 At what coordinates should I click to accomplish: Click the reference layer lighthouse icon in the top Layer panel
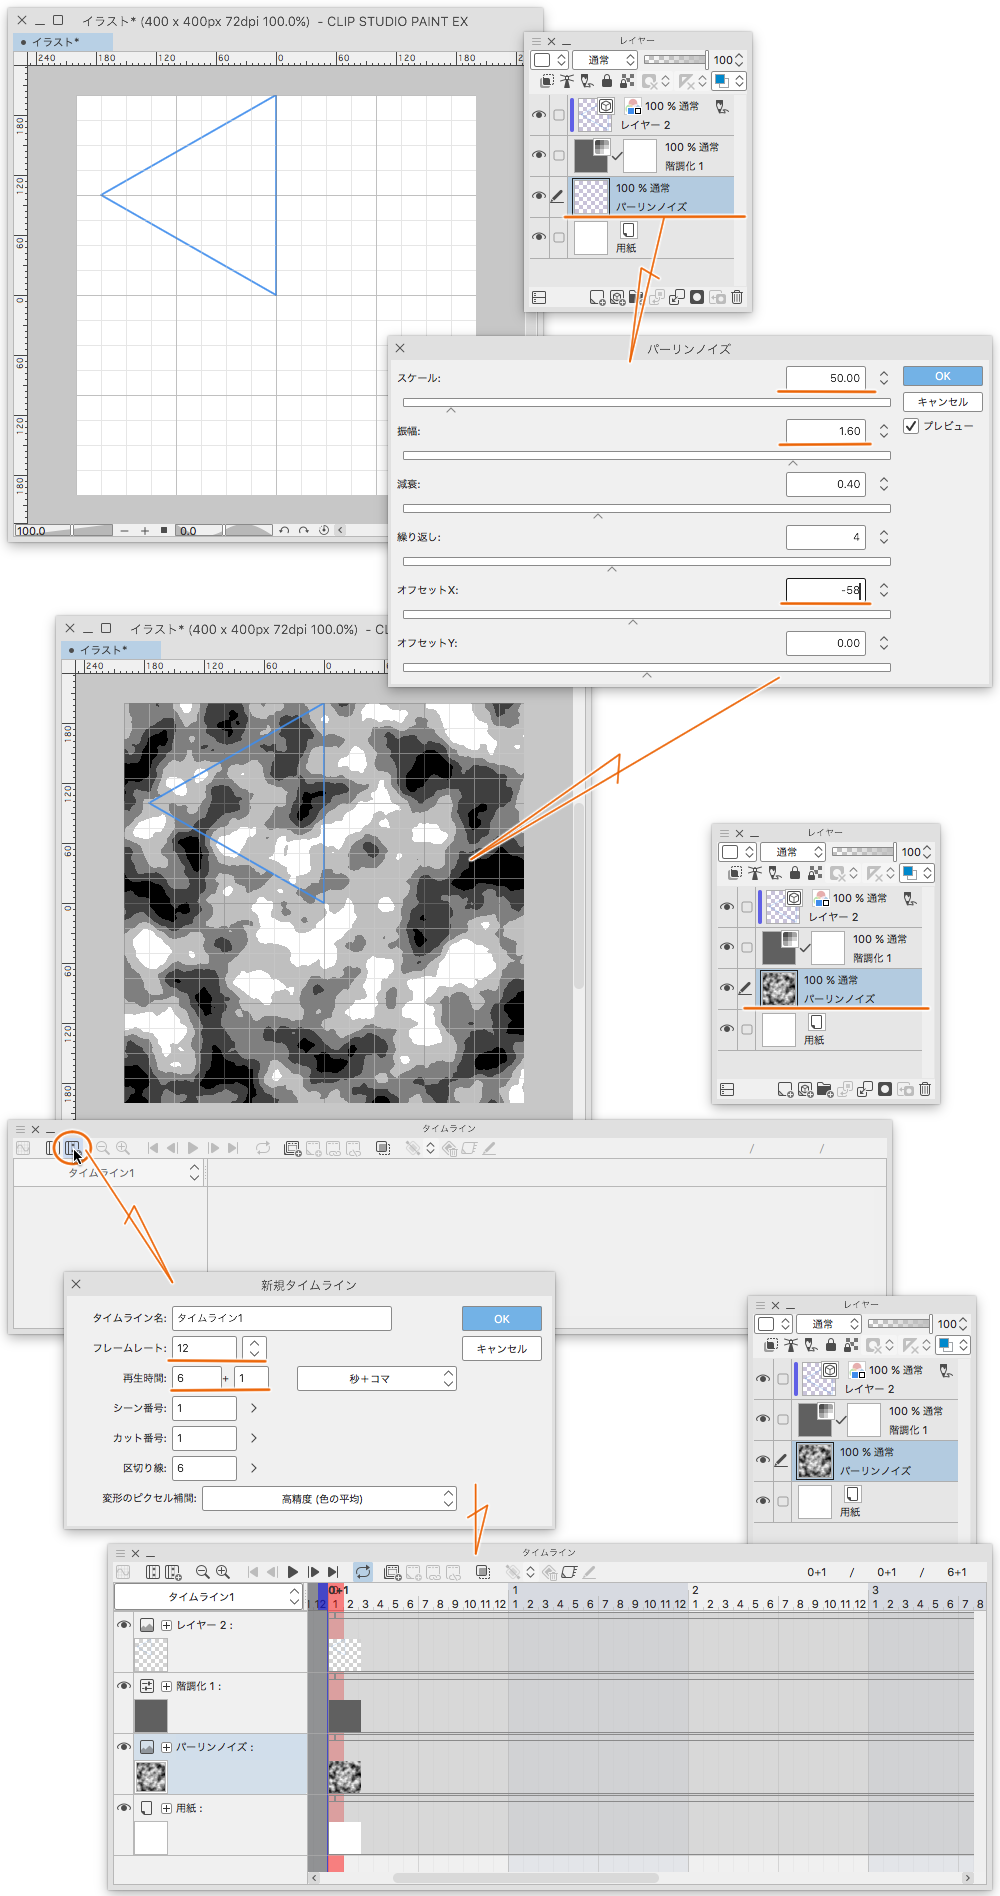[566, 81]
